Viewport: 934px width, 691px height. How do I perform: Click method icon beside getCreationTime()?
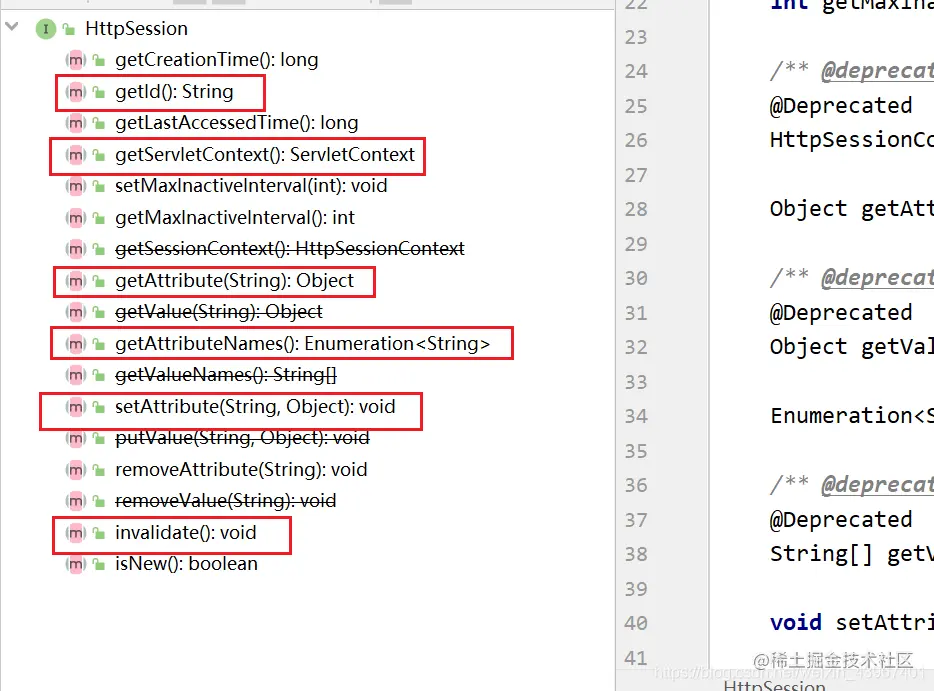click(75, 60)
